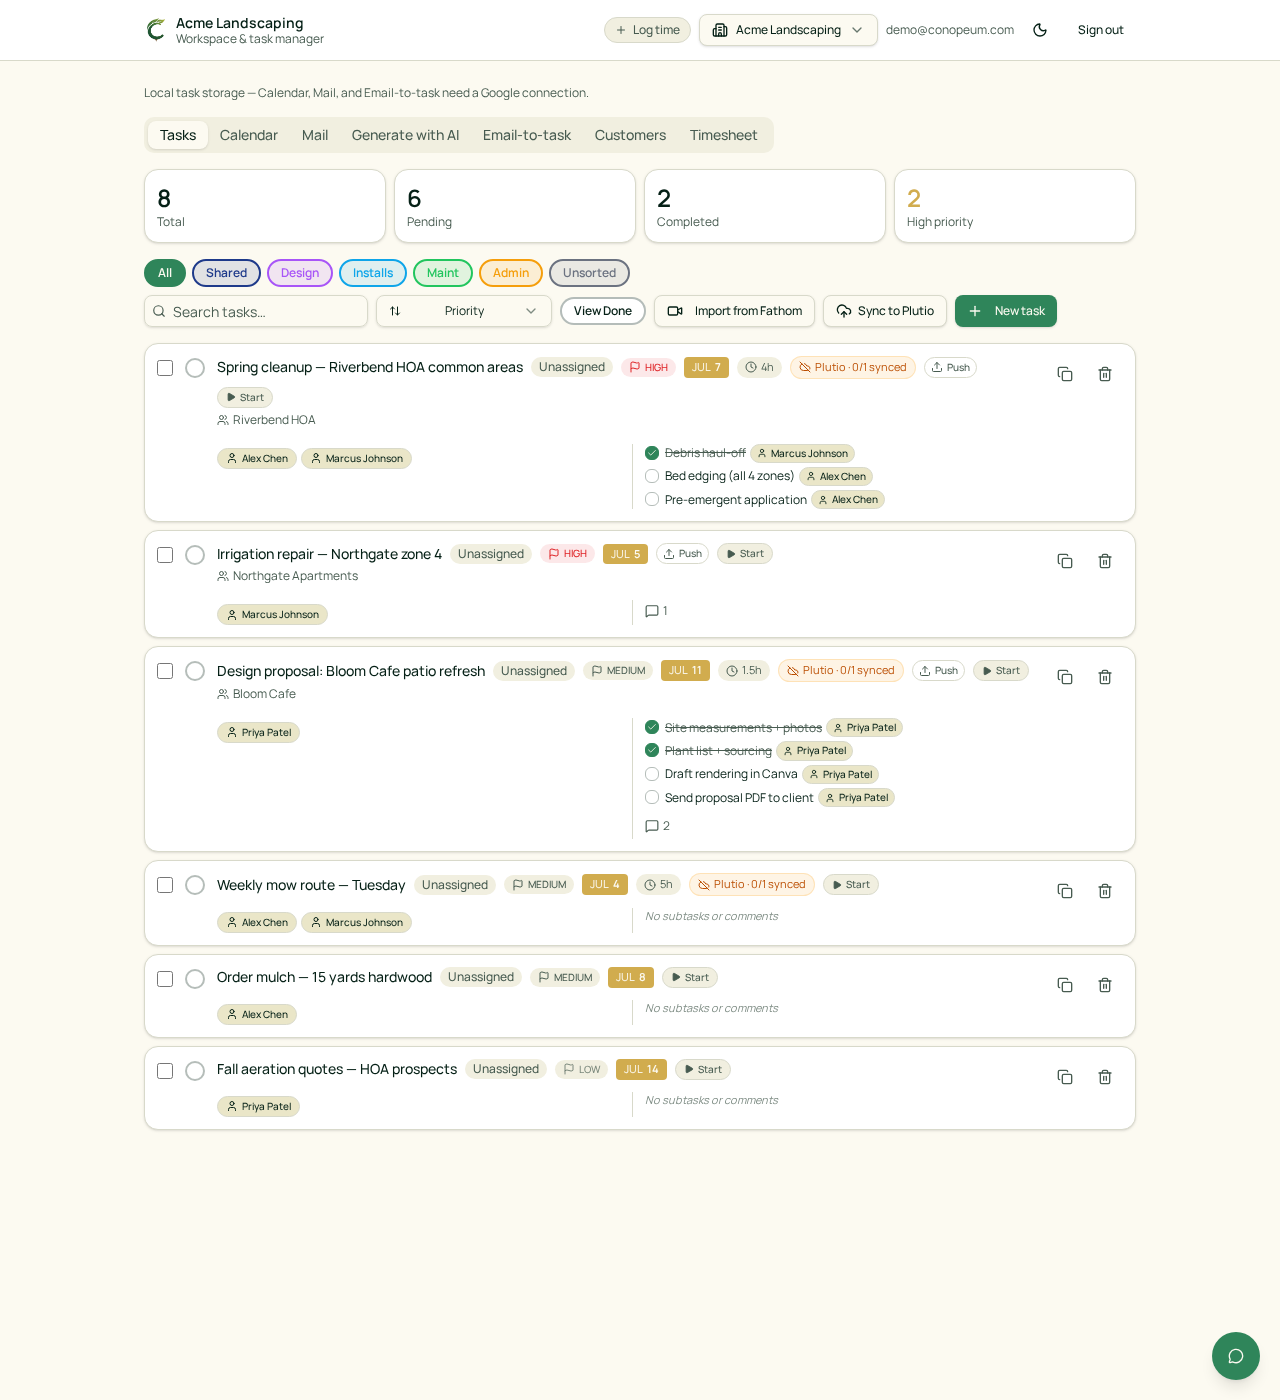Click Plutio sync badge on Design proposal

tap(841, 671)
